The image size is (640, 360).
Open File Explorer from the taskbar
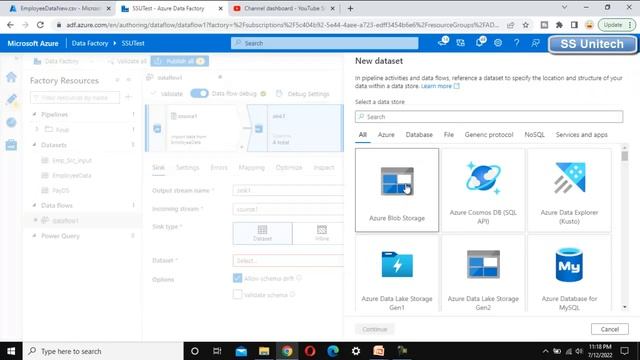click(x=264, y=351)
